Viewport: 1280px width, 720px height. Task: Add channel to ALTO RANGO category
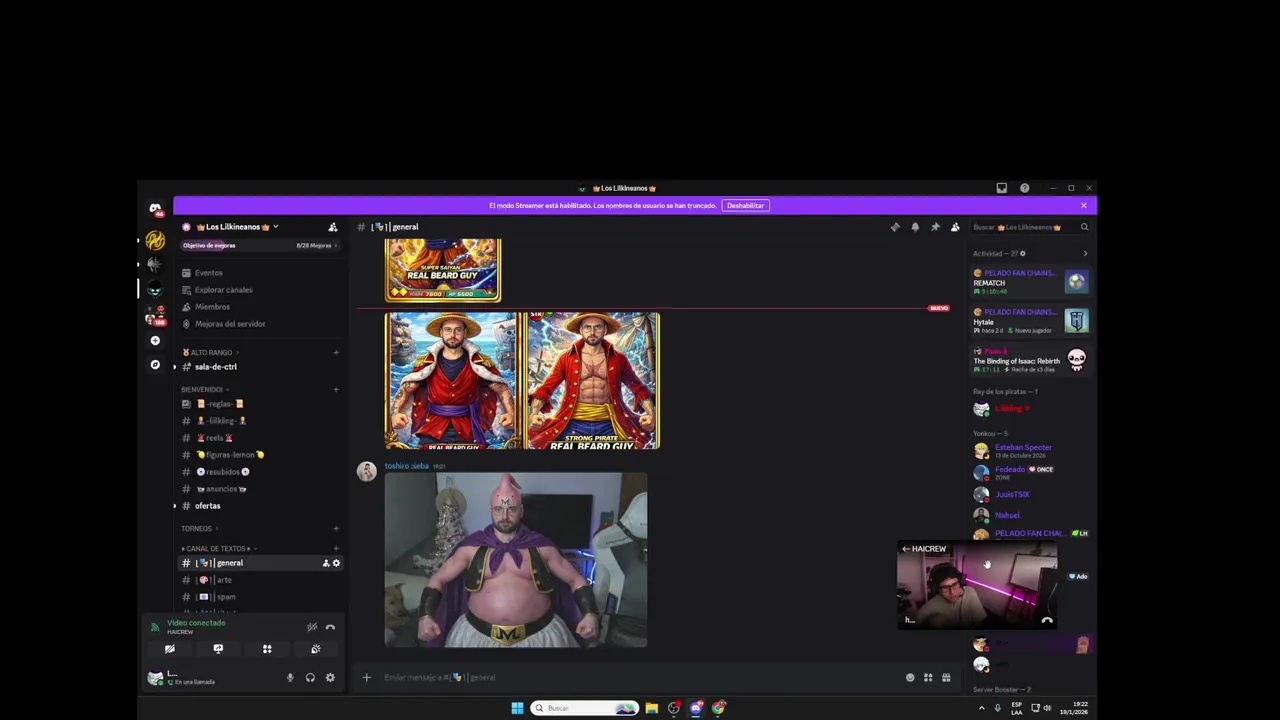[x=336, y=352]
